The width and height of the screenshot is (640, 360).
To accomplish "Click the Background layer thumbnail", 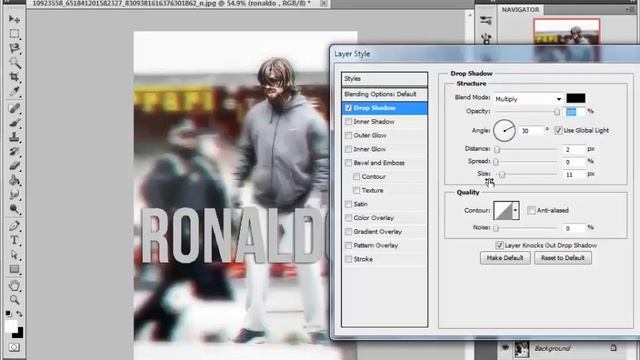I will [x=522, y=349].
